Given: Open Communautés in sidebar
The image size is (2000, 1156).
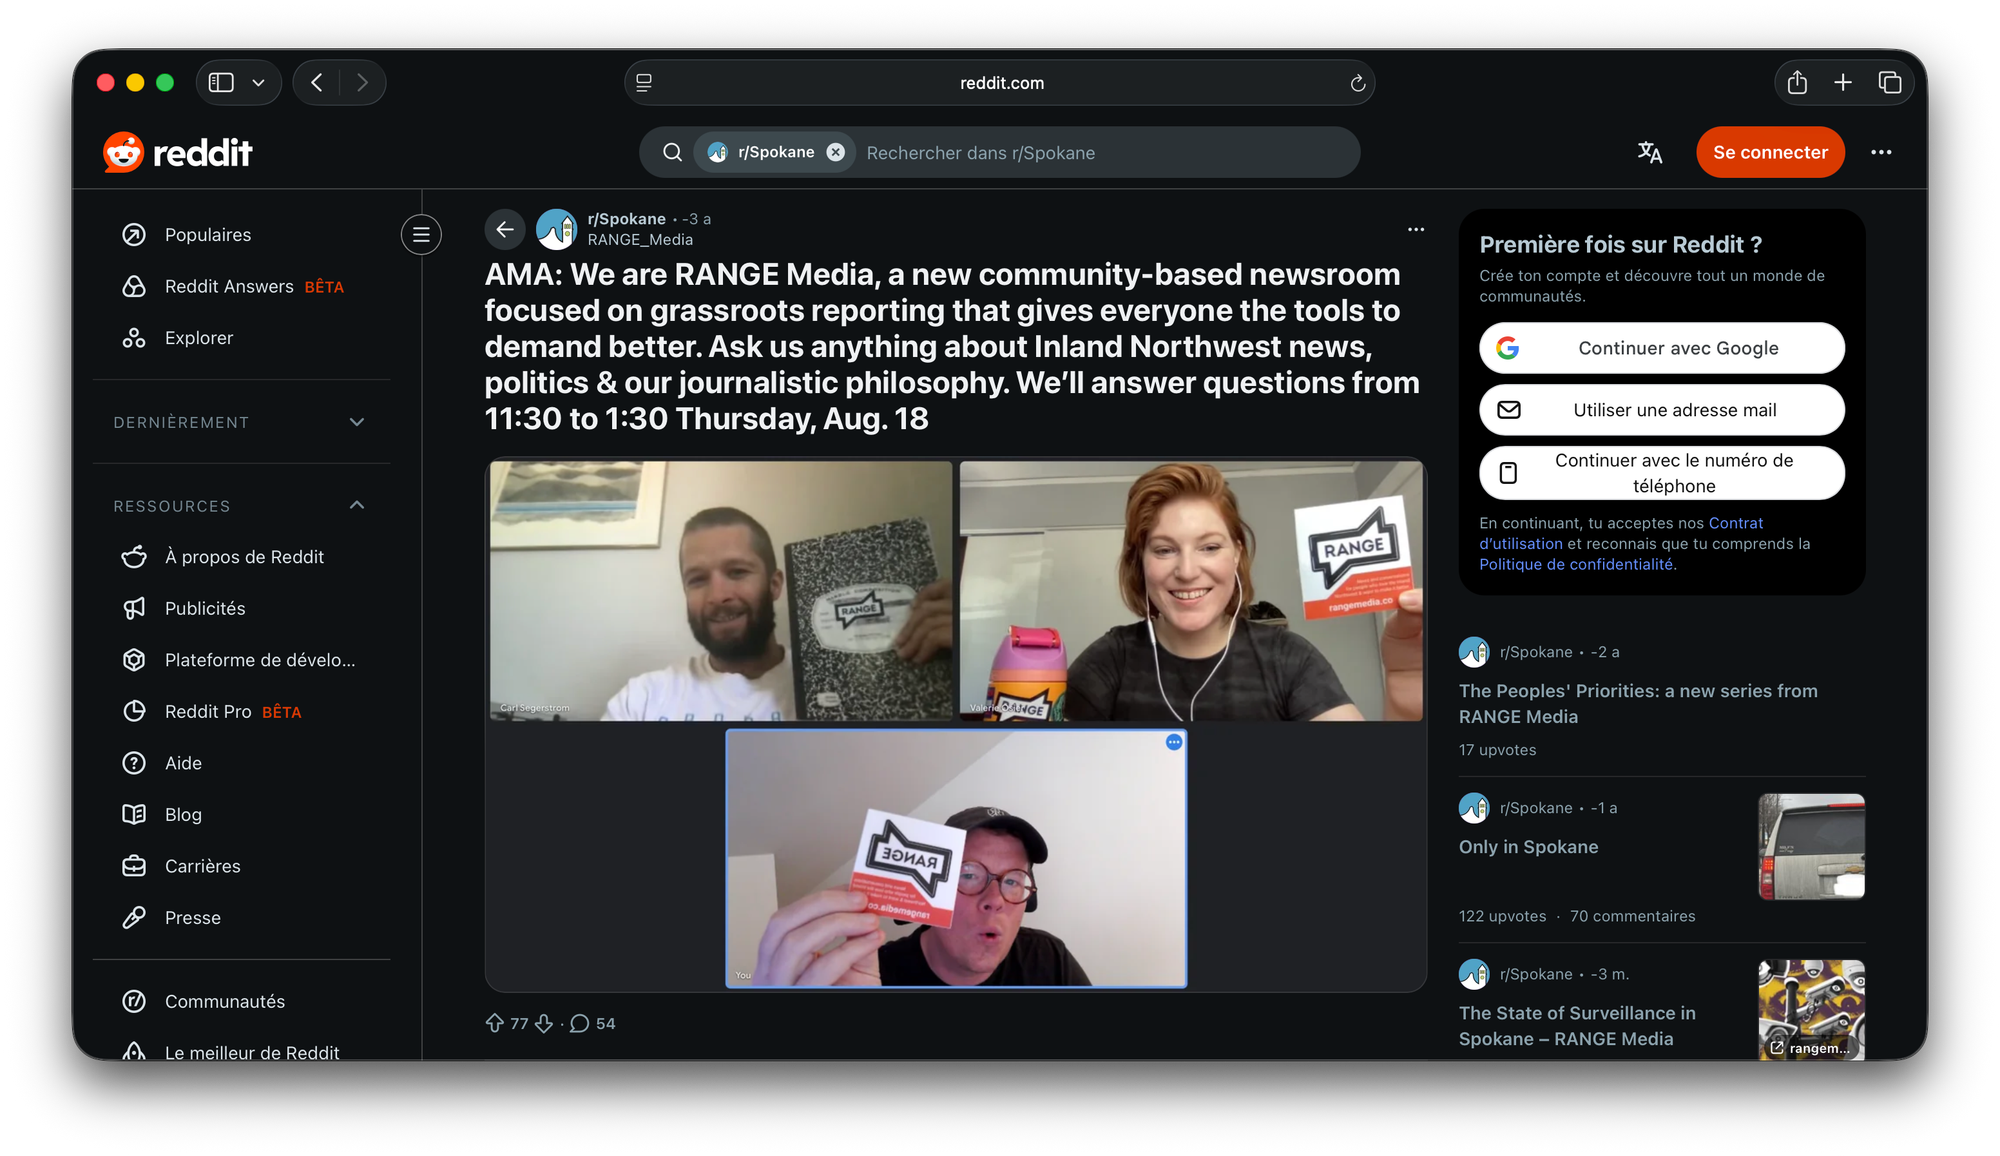Looking at the screenshot, I should point(242,1001).
